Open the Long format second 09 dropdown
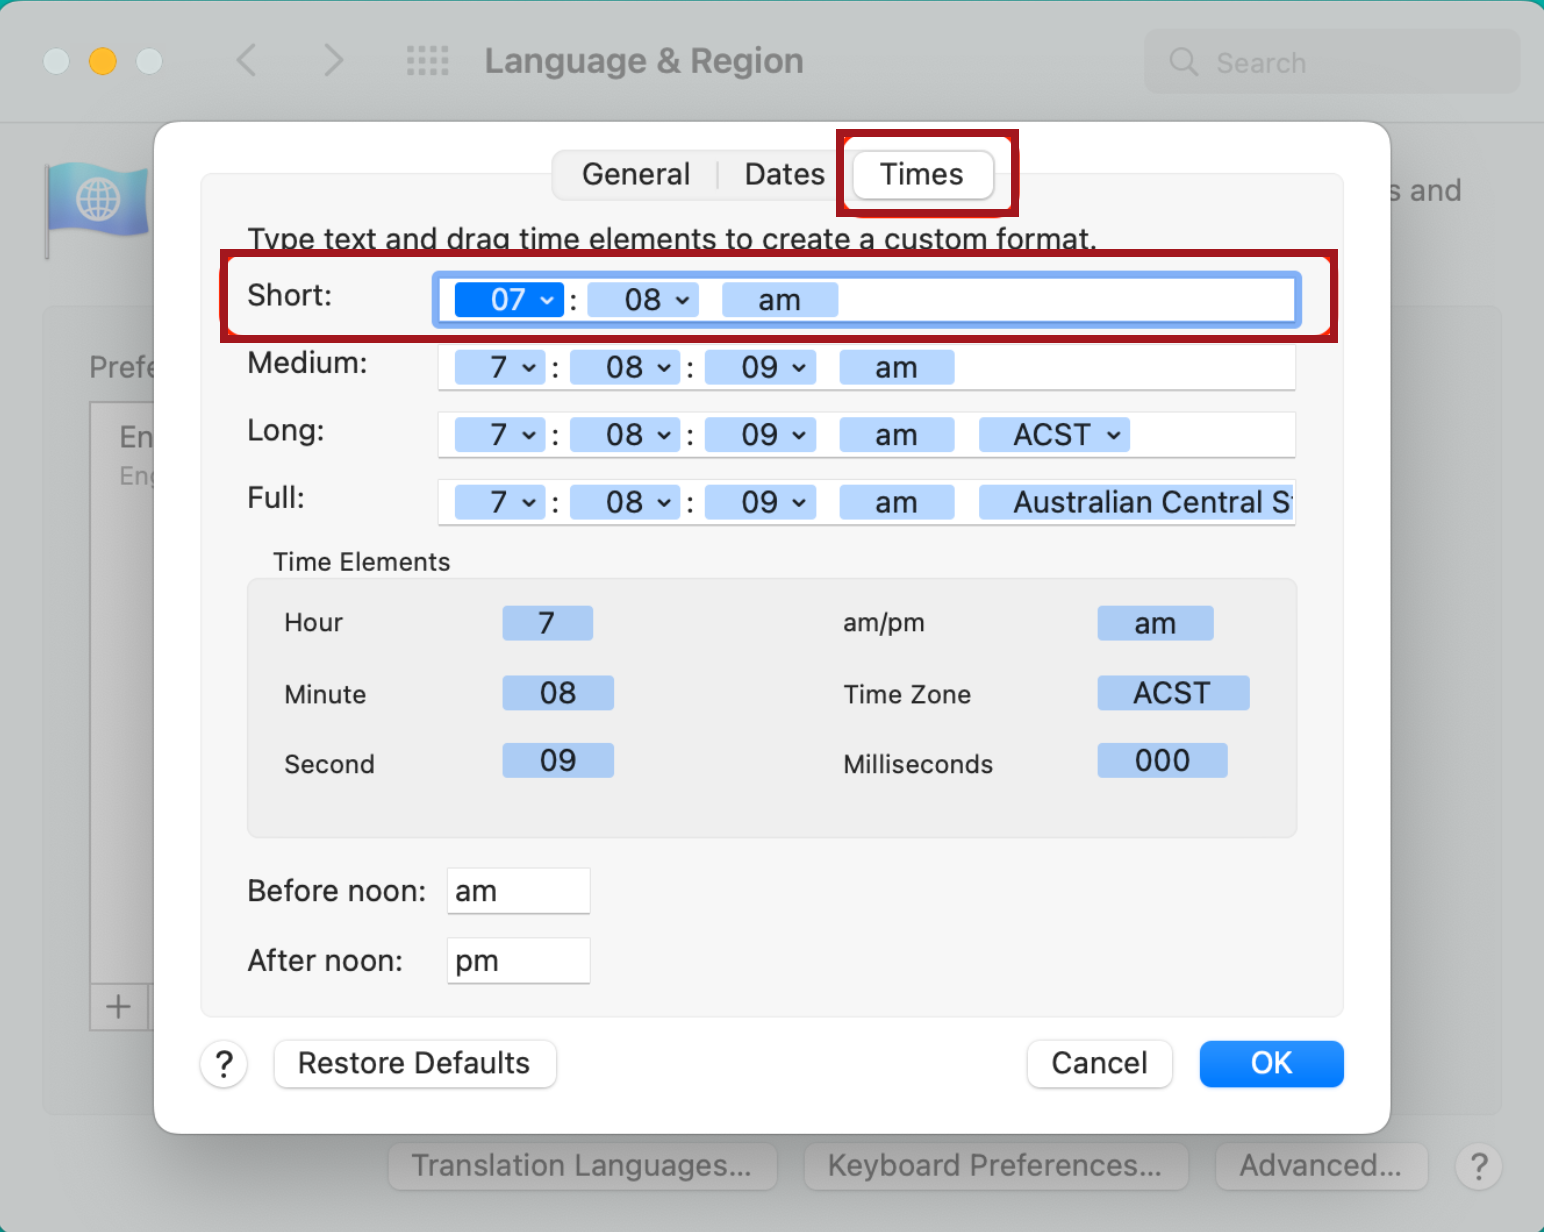1544x1232 pixels. [x=760, y=435]
